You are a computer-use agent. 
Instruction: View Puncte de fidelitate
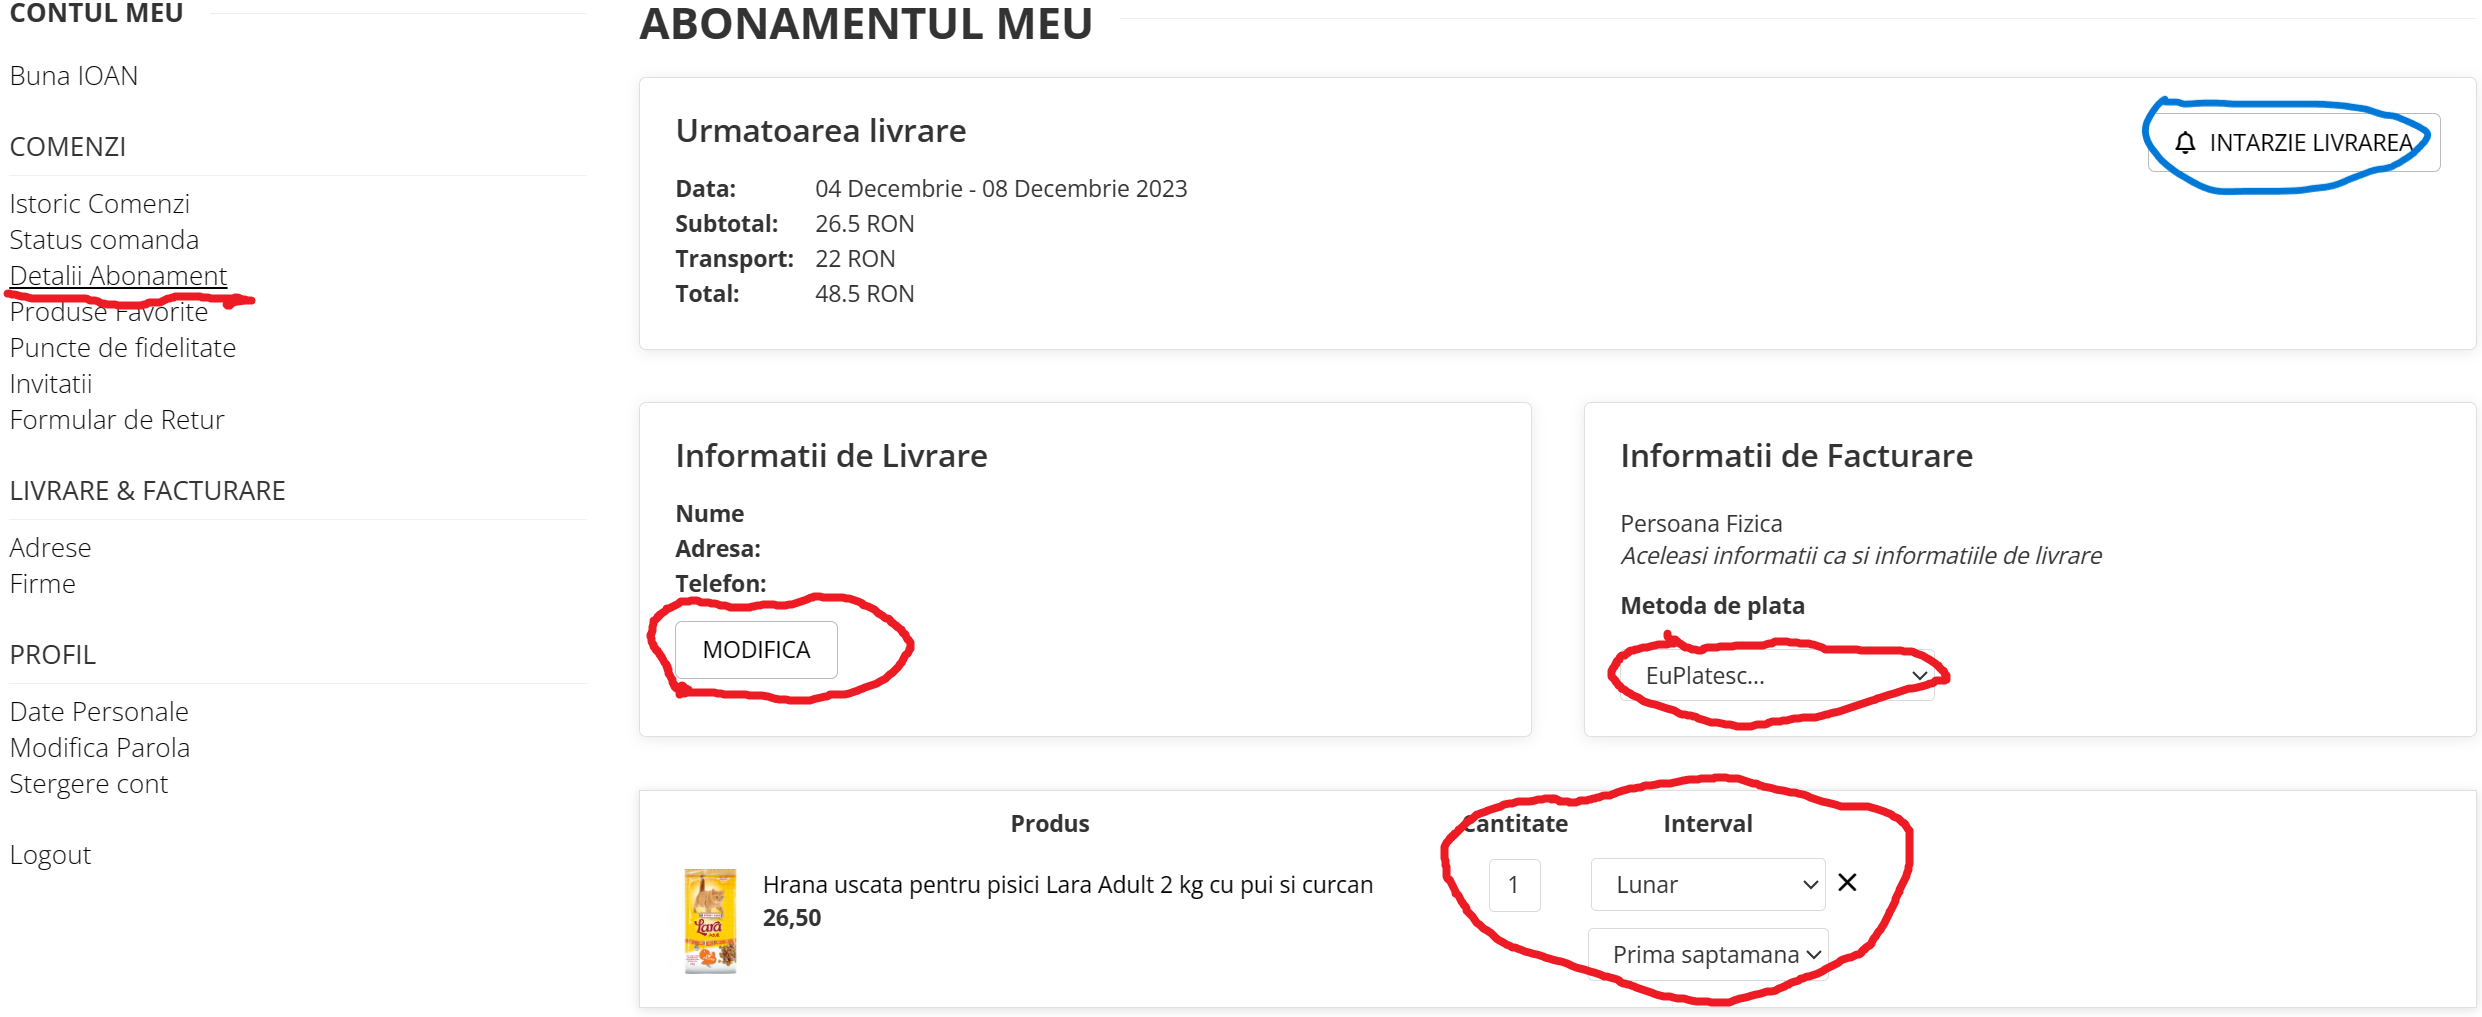point(122,348)
